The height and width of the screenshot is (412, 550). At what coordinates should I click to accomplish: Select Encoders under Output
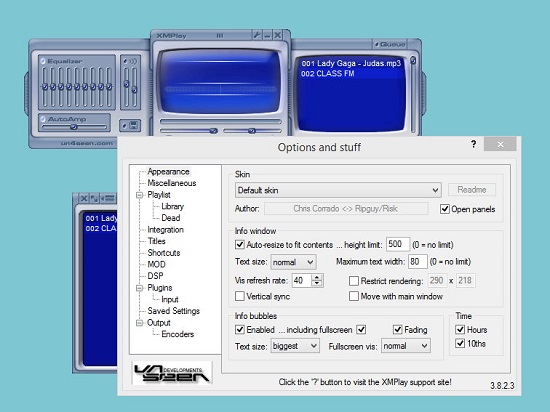(x=177, y=334)
